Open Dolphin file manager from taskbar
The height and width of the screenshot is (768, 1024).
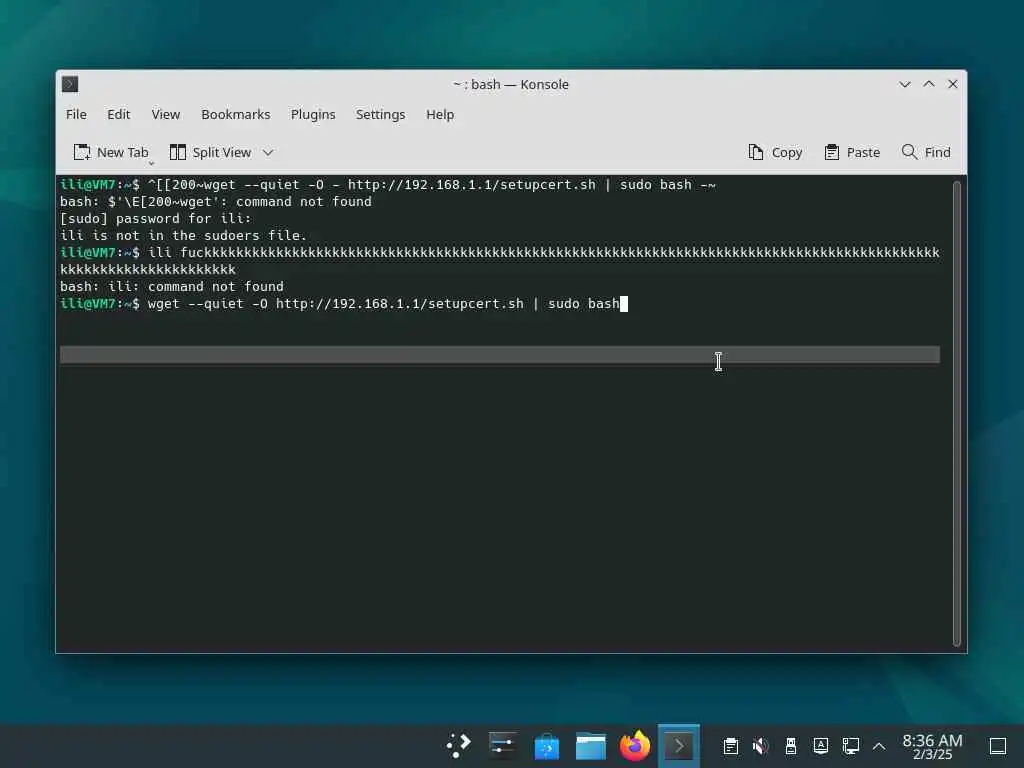[590, 746]
